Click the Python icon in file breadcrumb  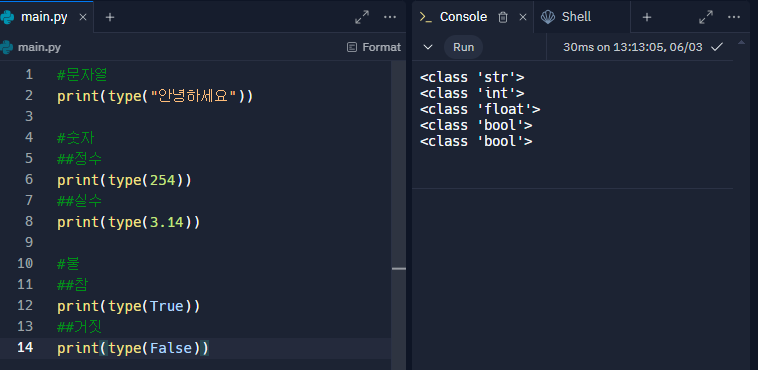point(6,47)
